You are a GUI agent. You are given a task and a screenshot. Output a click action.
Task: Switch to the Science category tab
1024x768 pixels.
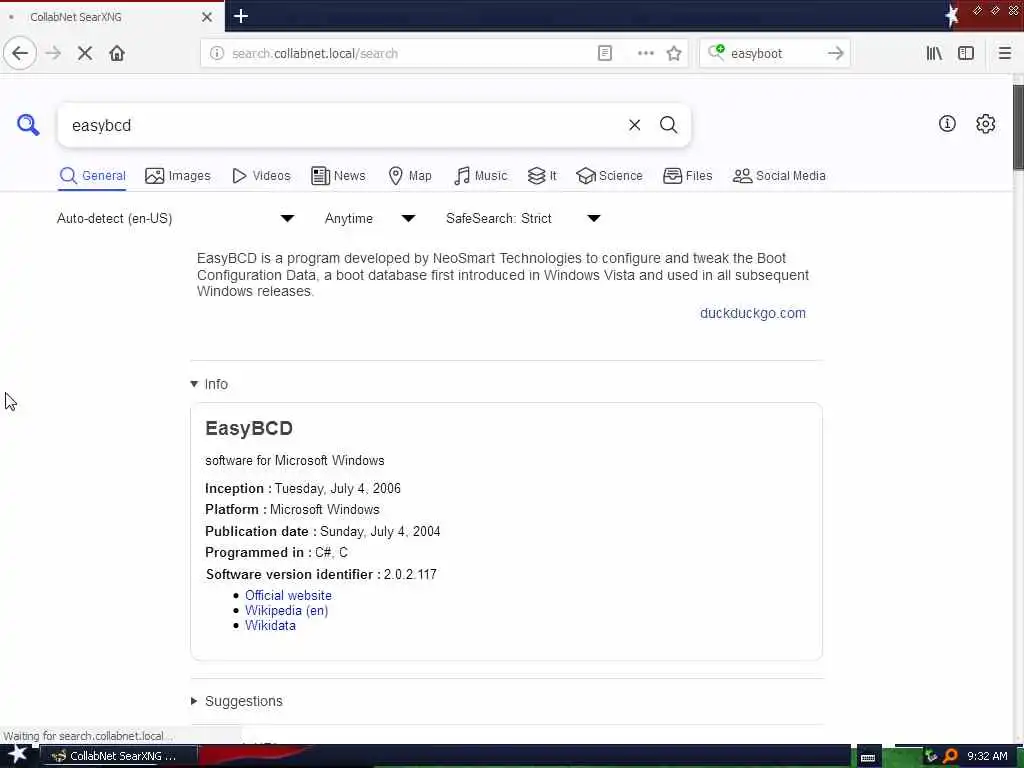pyautogui.click(x=609, y=176)
